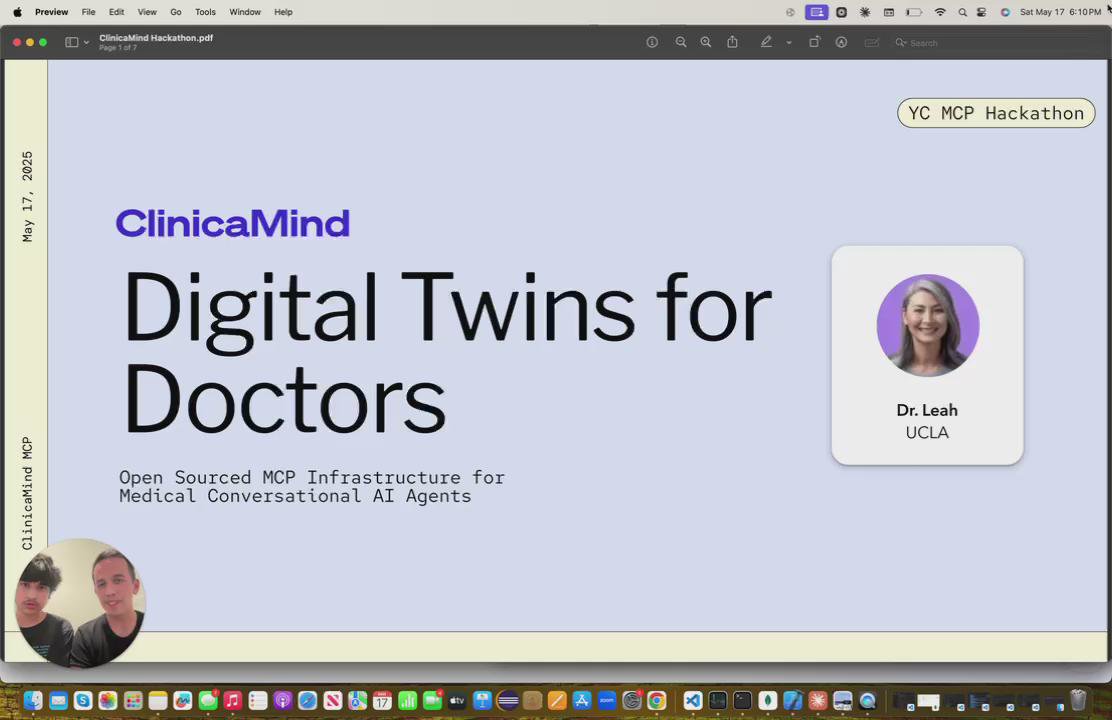This screenshot has height=720, width=1112.
Task: Click the ClinicaMind Hackathon.pdf window title
Action: pyautogui.click(x=156, y=38)
